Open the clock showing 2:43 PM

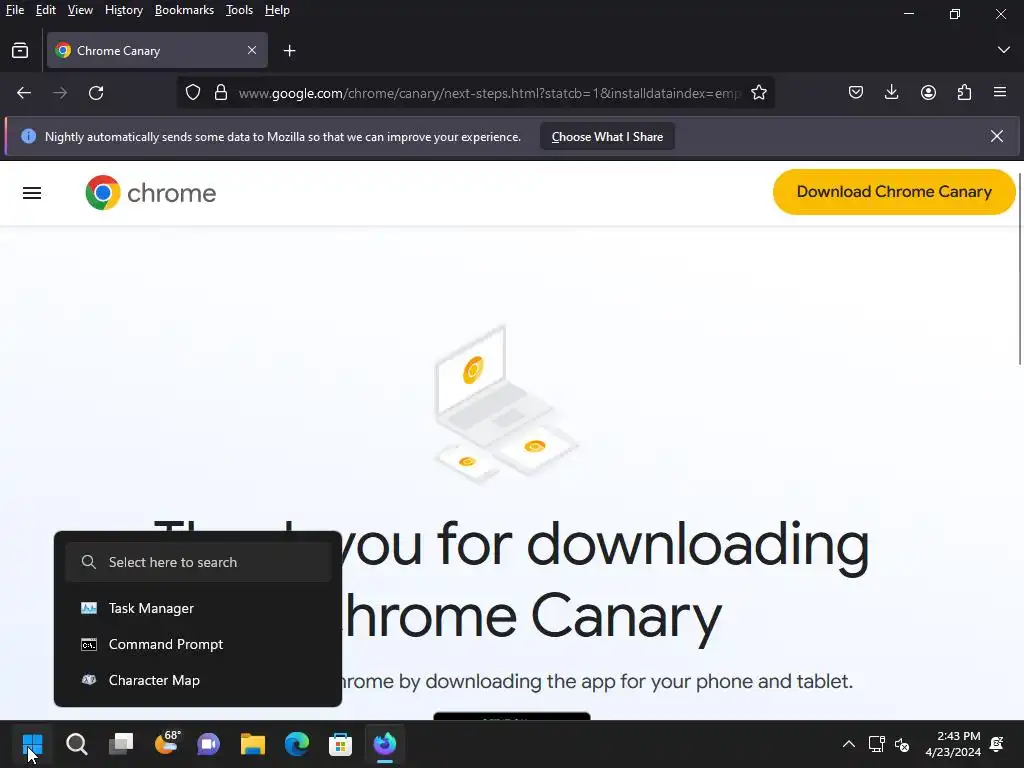point(953,744)
